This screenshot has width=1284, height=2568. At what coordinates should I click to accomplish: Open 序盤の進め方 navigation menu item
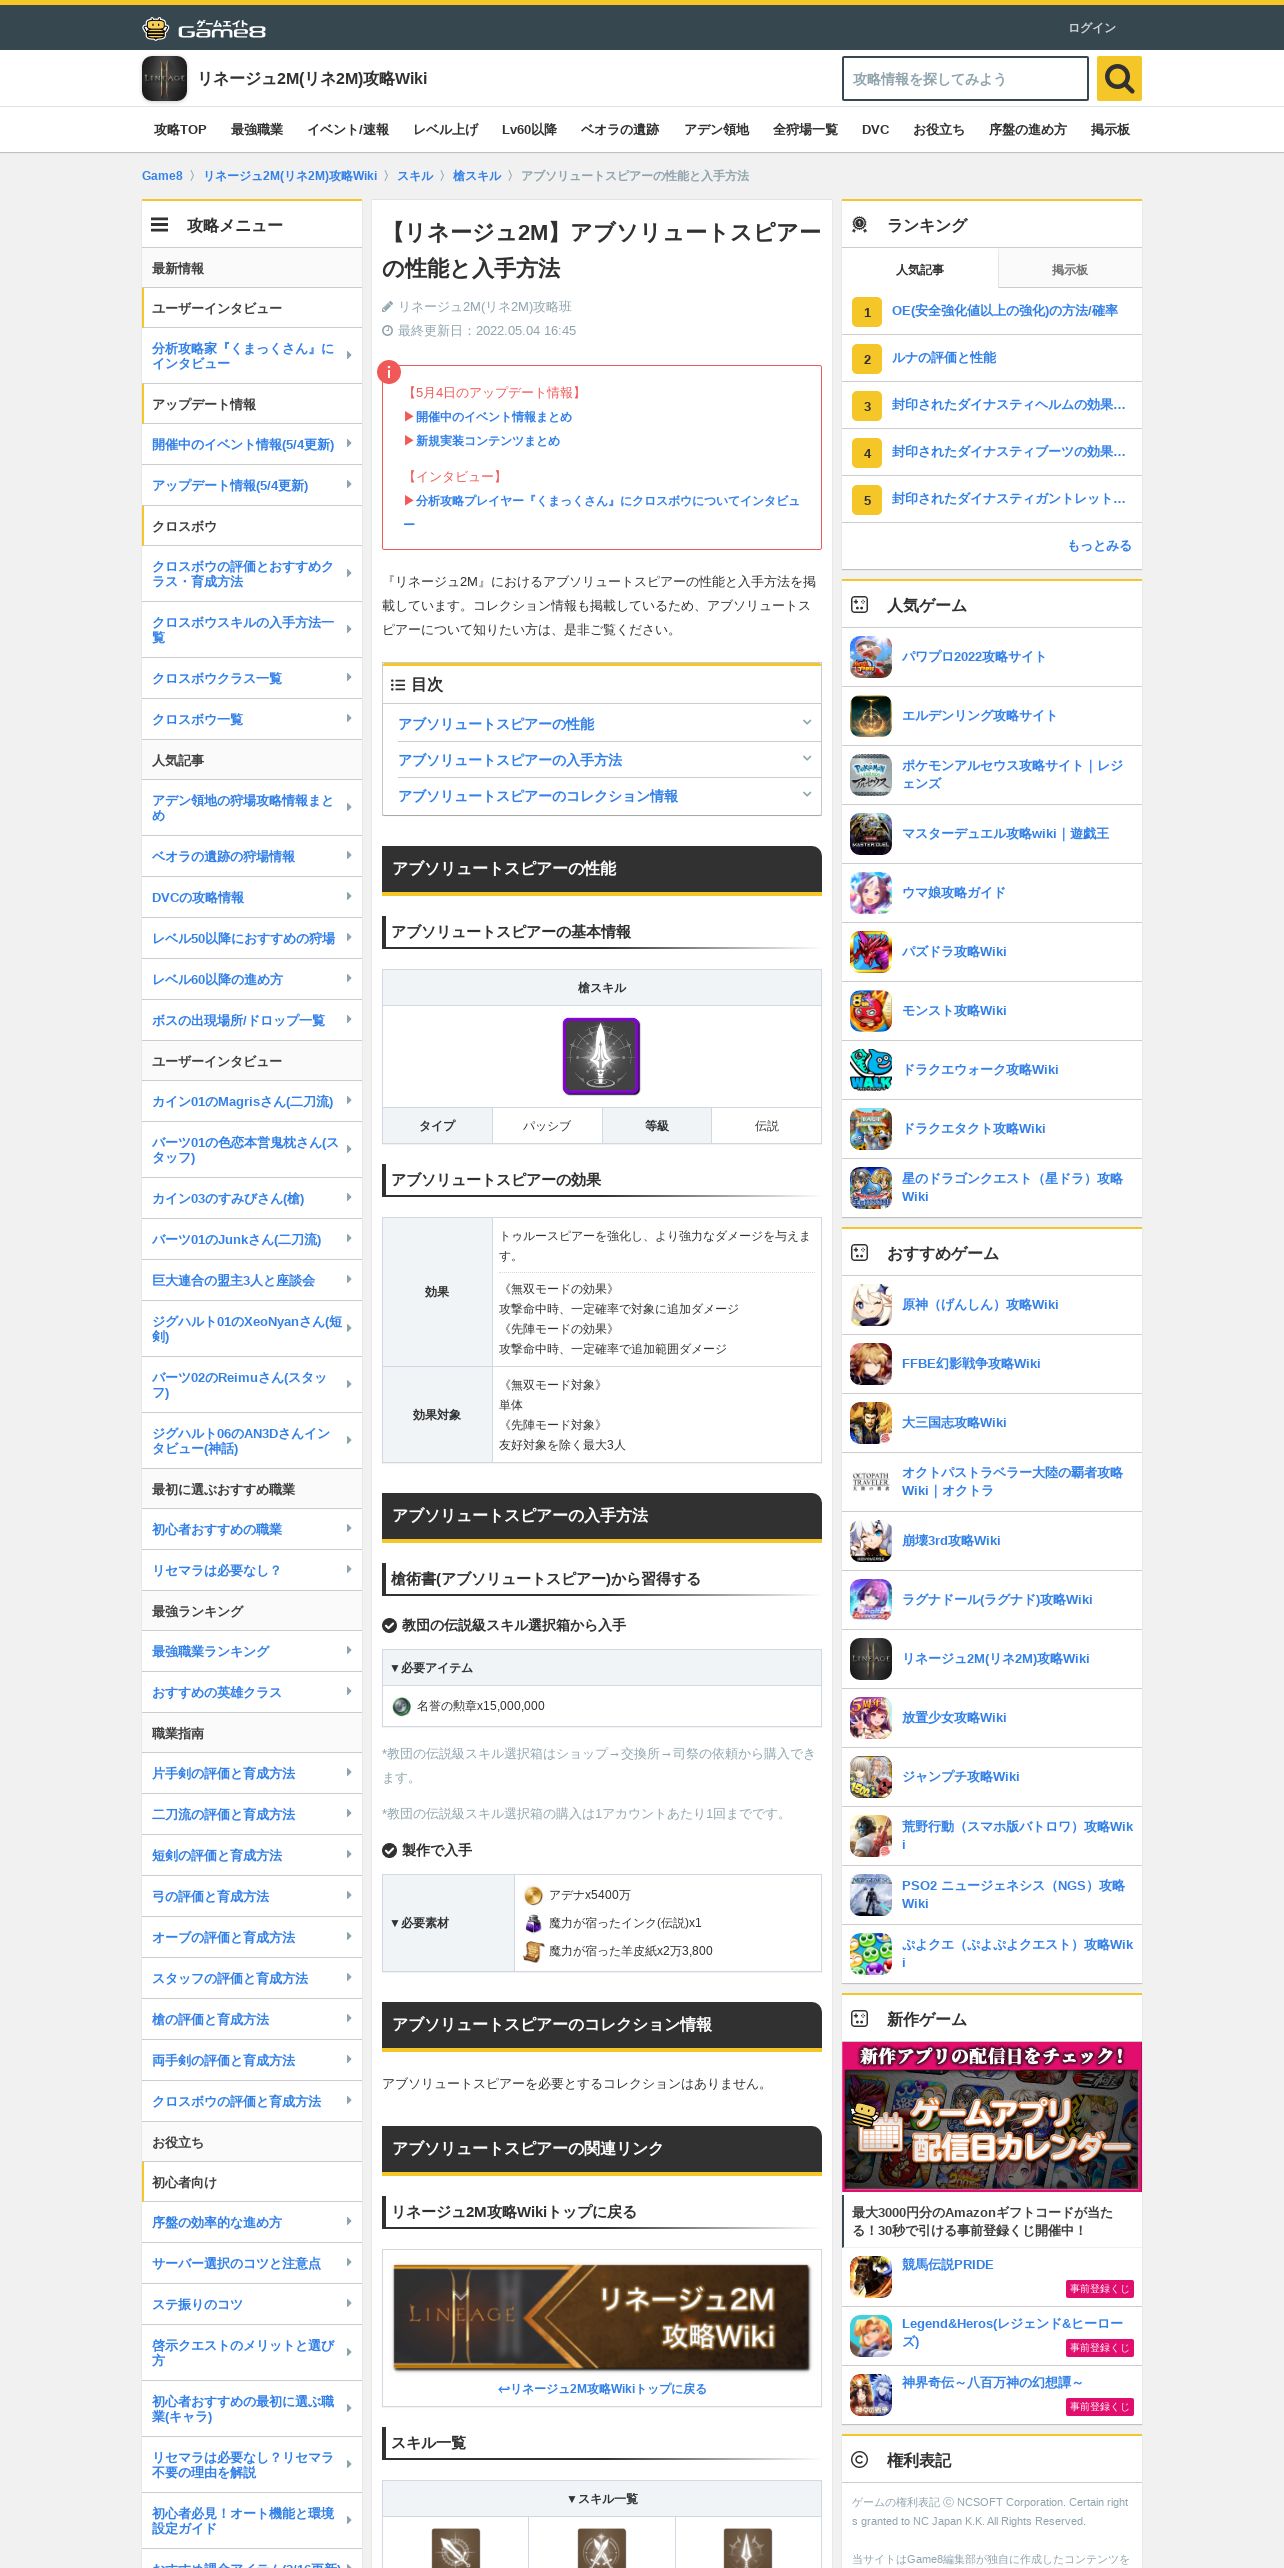(1028, 130)
